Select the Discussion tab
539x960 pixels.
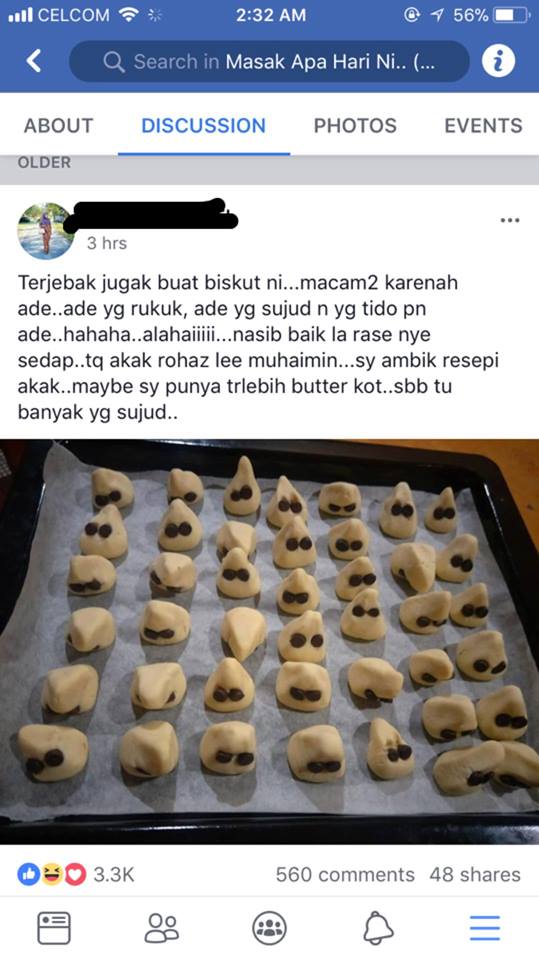coord(203,126)
